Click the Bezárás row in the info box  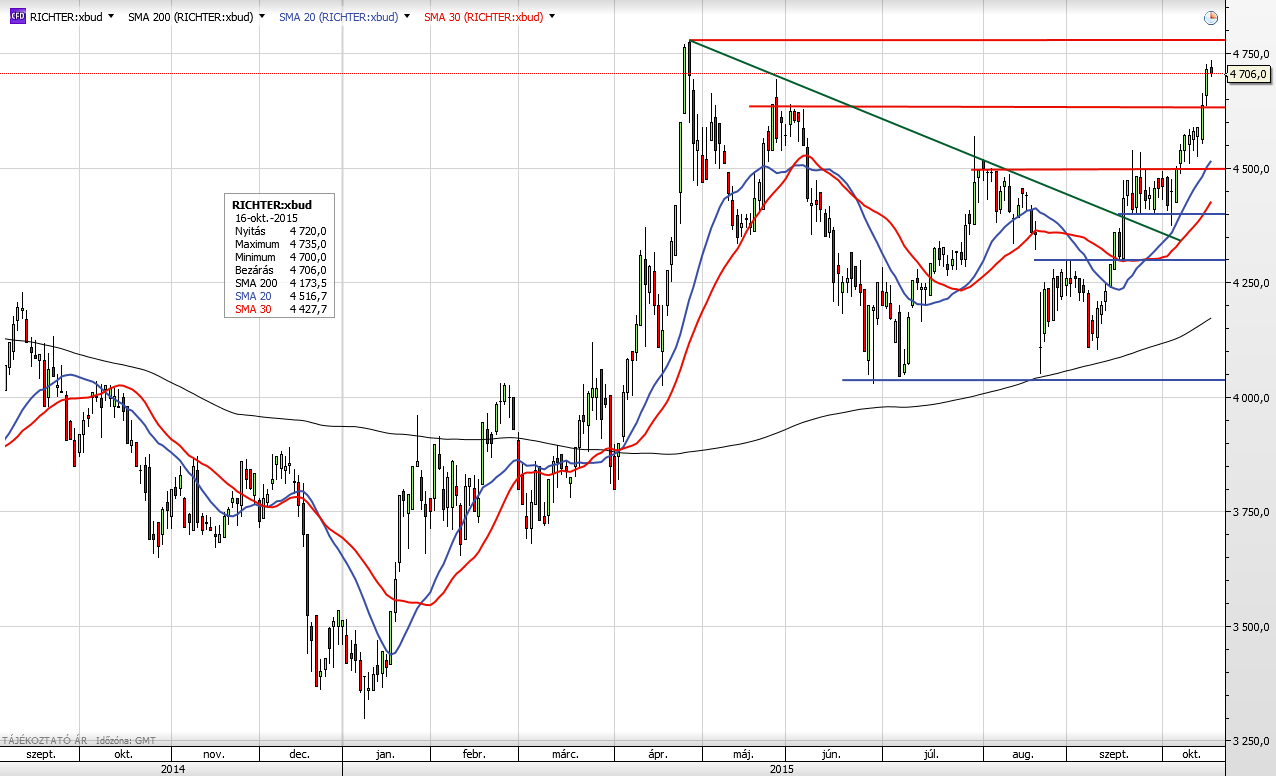click(281, 270)
